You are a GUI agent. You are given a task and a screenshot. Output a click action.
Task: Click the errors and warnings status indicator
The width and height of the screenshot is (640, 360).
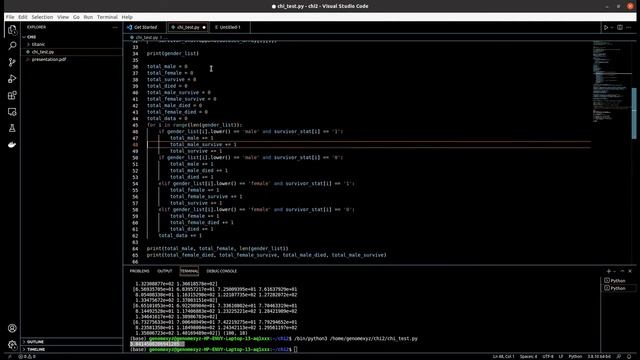pyautogui.click(x=27, y=356)
